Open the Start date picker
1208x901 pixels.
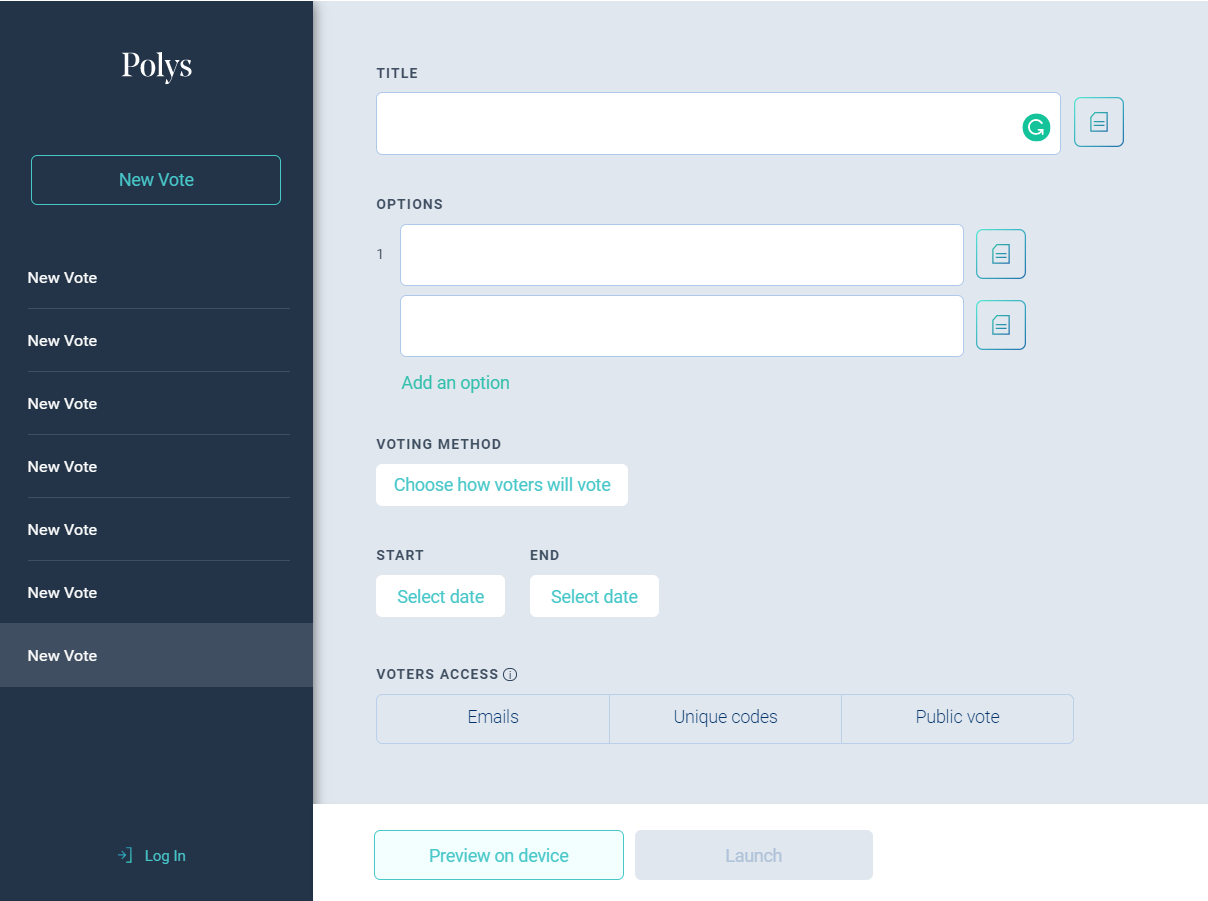click(x=440, y=596)
